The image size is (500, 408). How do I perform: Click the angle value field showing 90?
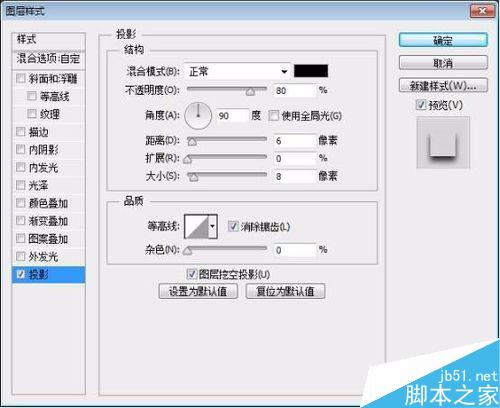click(233, 116)
